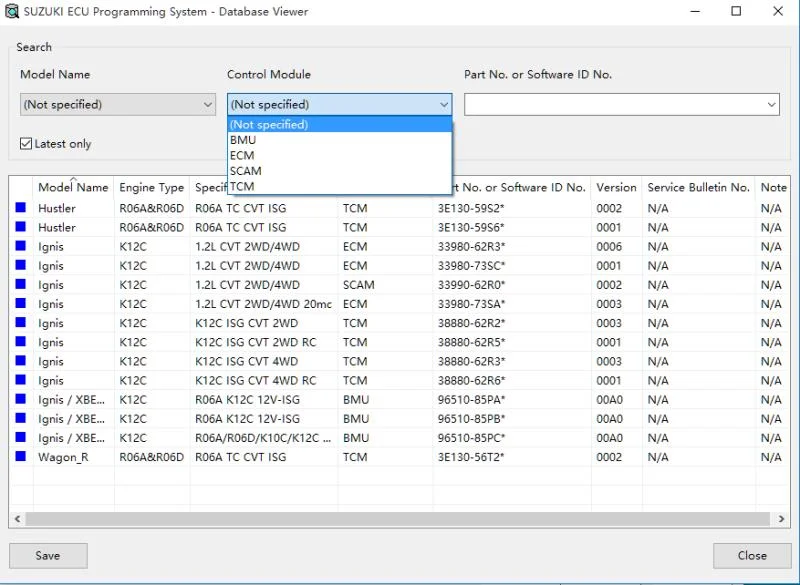
Task: Select 1.2L CVT 2WD/4WD 20mc cell
Action: tap(263, 304)
